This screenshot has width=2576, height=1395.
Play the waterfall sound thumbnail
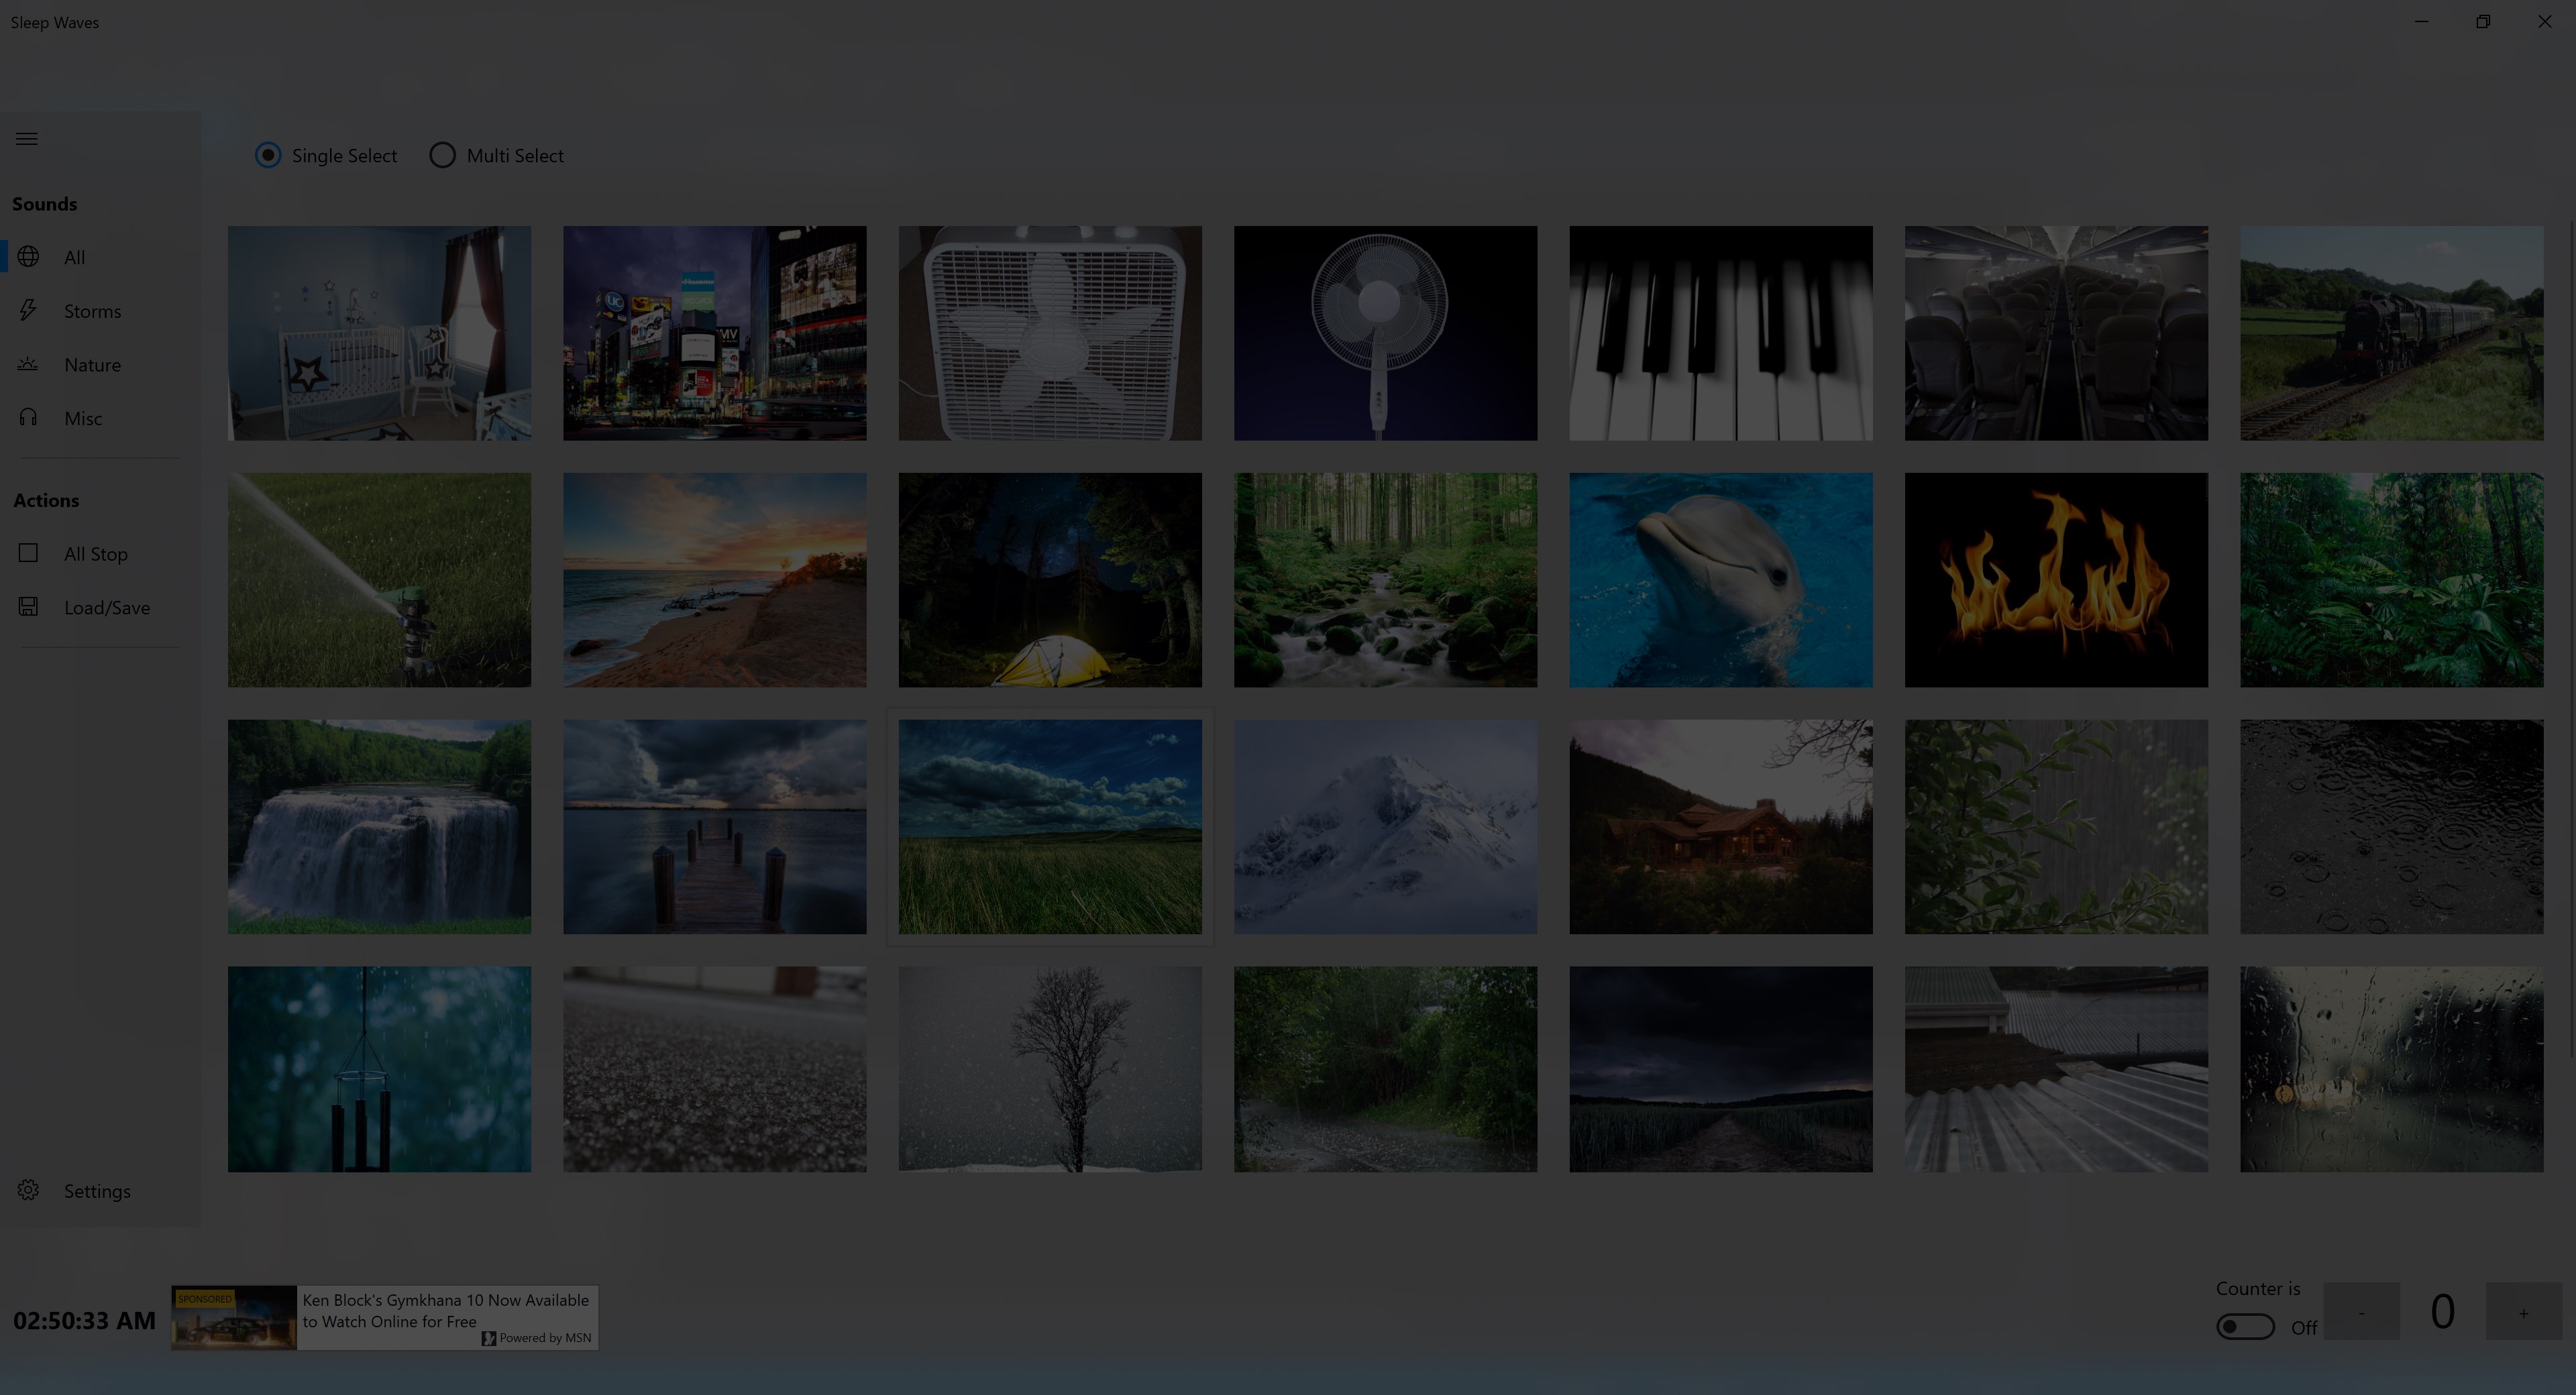[379, 827]
